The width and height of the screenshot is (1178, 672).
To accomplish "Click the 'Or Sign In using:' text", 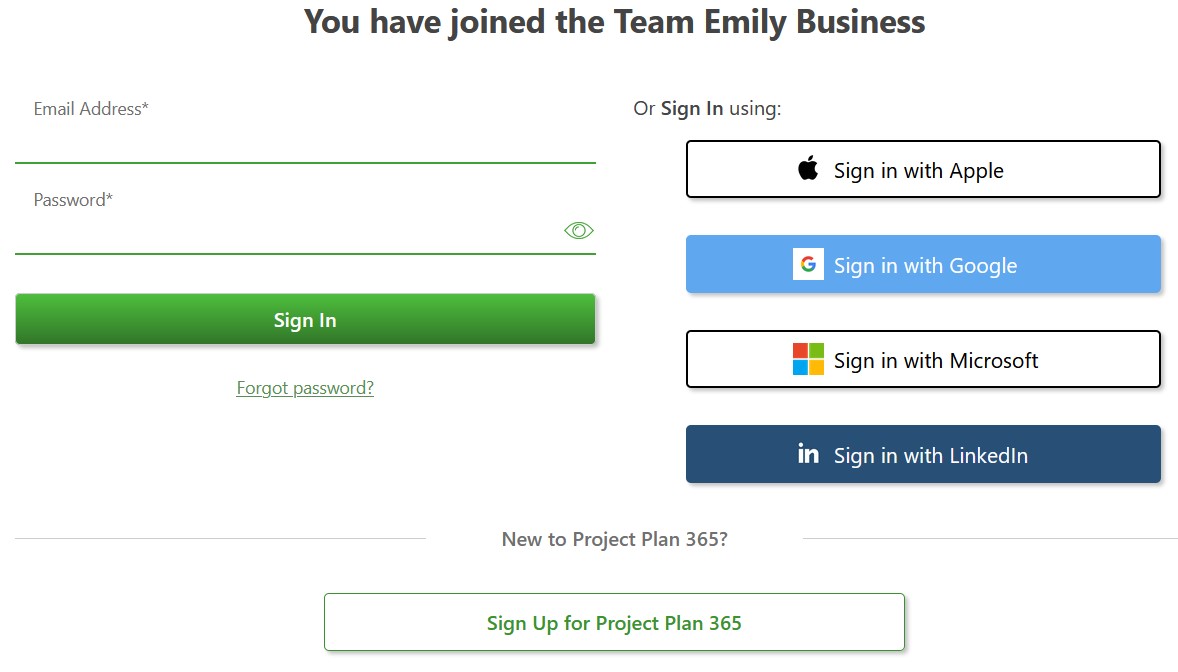I will click(707, 109).
